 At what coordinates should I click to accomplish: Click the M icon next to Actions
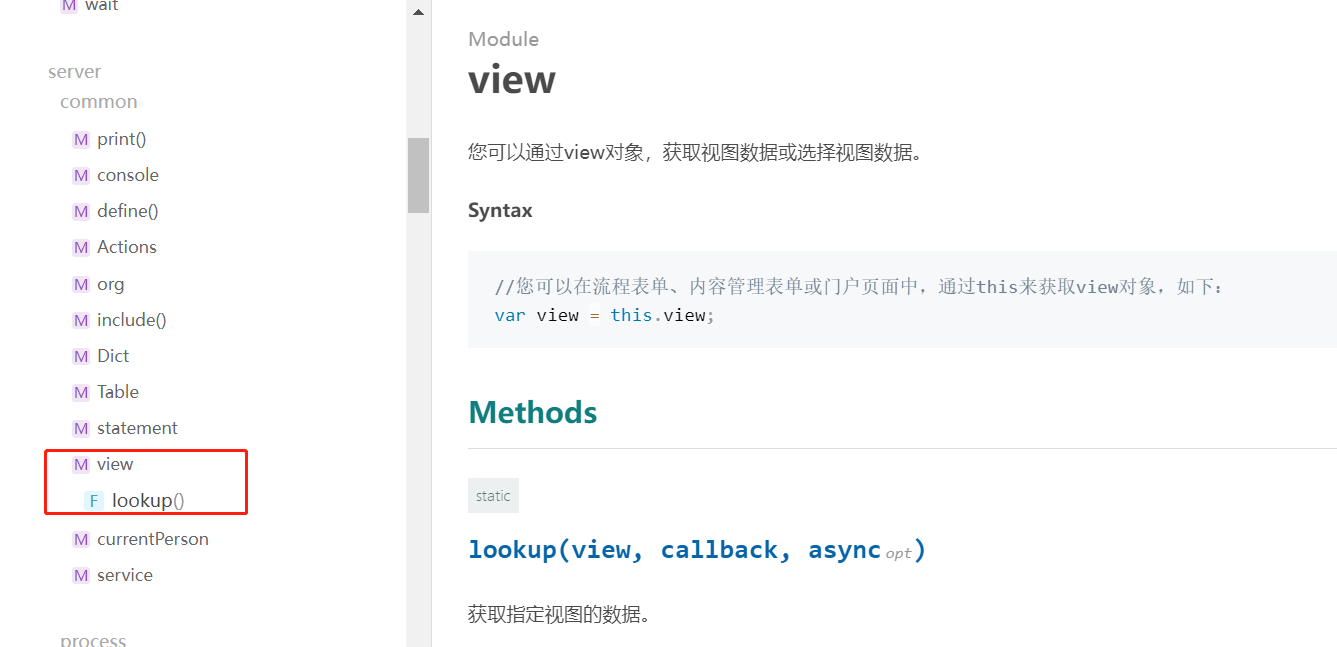click(x=81, y=248)
